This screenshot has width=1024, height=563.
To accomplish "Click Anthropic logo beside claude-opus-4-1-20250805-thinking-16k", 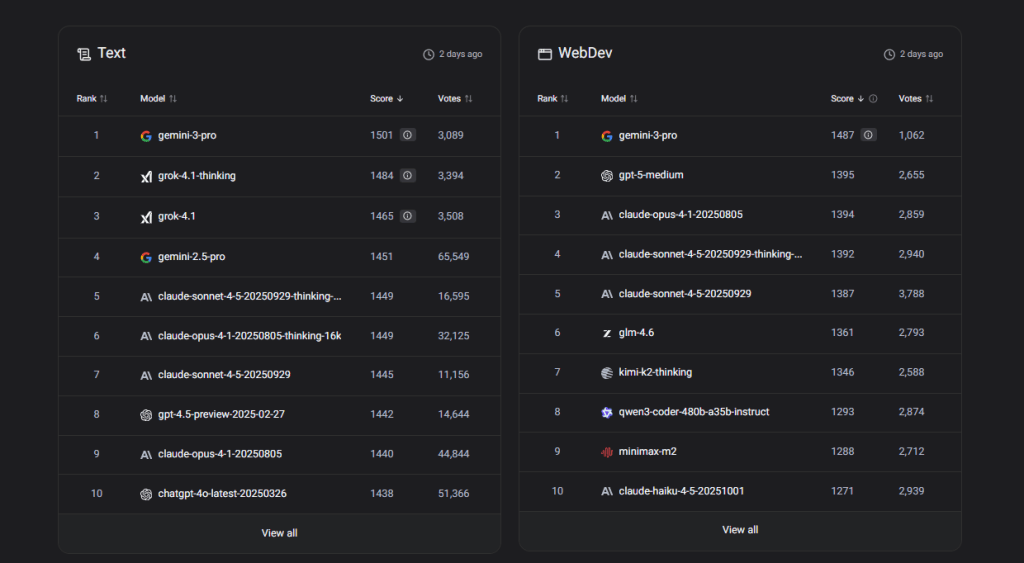I will 146,336.
